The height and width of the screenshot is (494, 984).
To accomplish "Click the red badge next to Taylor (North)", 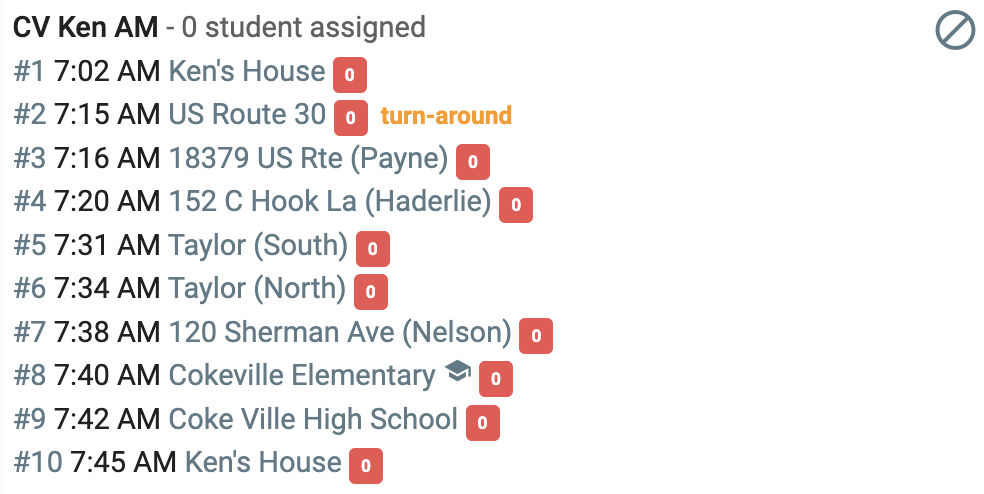I will (x=371, y=292).
